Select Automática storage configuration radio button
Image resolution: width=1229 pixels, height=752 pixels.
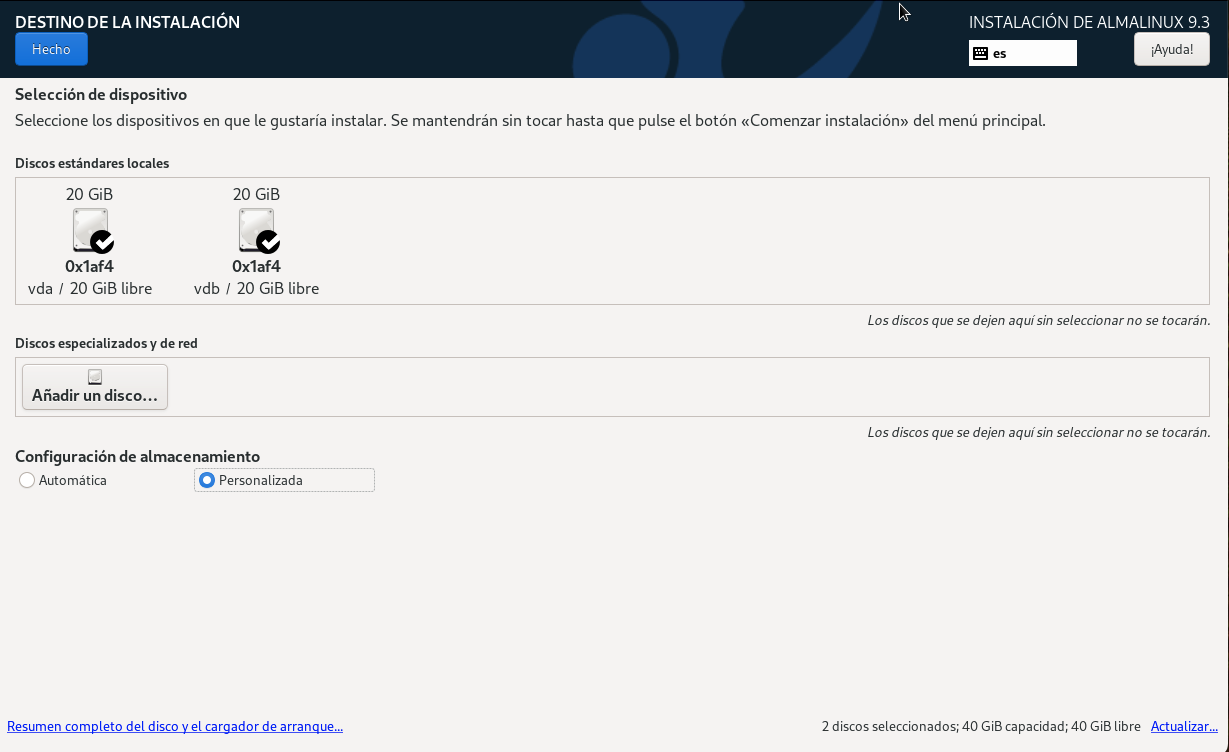click(27, 480)
